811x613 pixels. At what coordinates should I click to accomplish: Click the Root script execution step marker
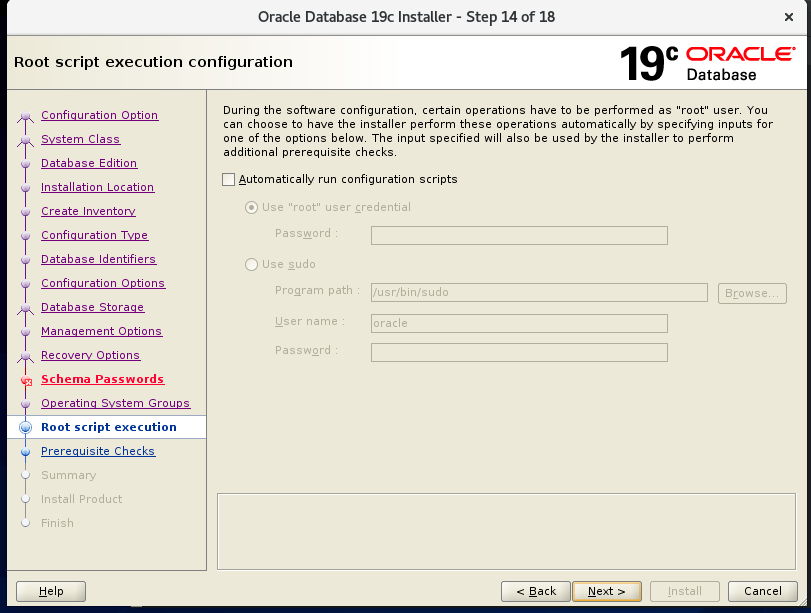25,427
